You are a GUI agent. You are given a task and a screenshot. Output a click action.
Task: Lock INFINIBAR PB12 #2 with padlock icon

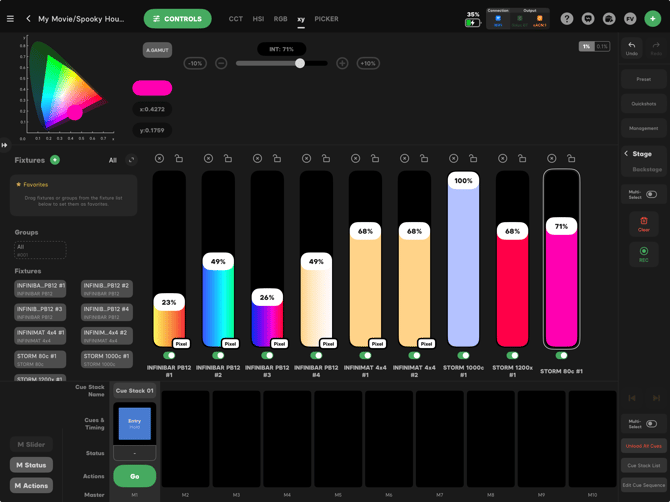[228, 159]
